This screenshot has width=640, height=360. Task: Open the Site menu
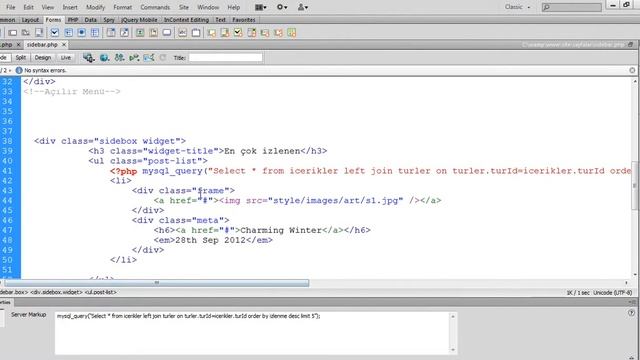[x=184, y=7]
